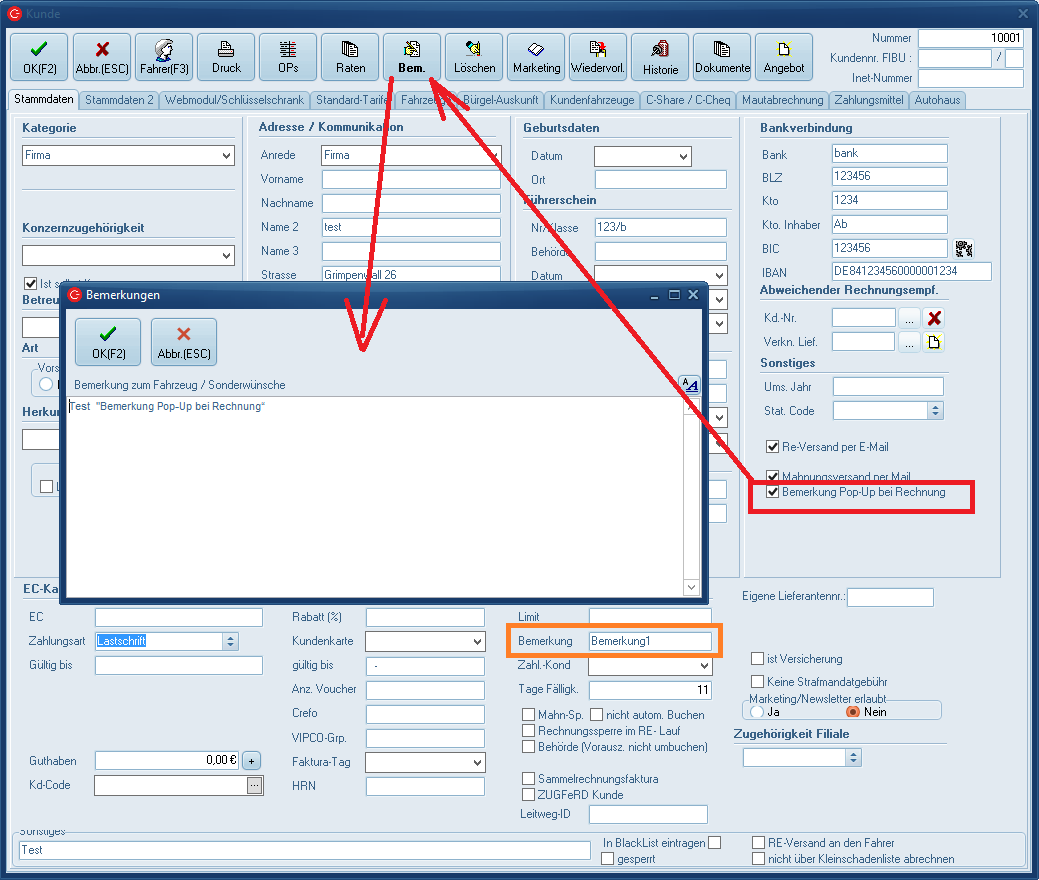This screenshot has width=1039, height=880.
Task: Switch to the Stammdaten 2 tab
Action: pos(119,100)
